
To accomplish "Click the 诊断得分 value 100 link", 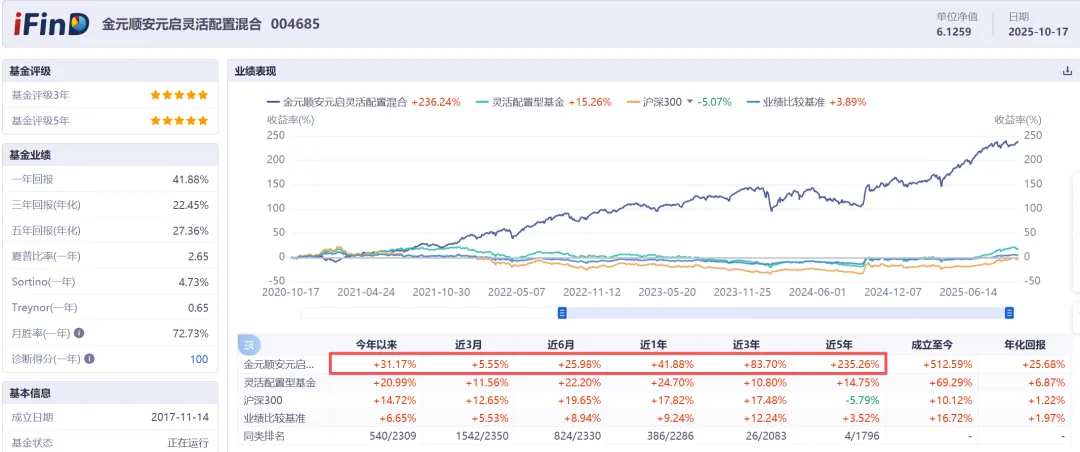I will click(x=198, y=358).
